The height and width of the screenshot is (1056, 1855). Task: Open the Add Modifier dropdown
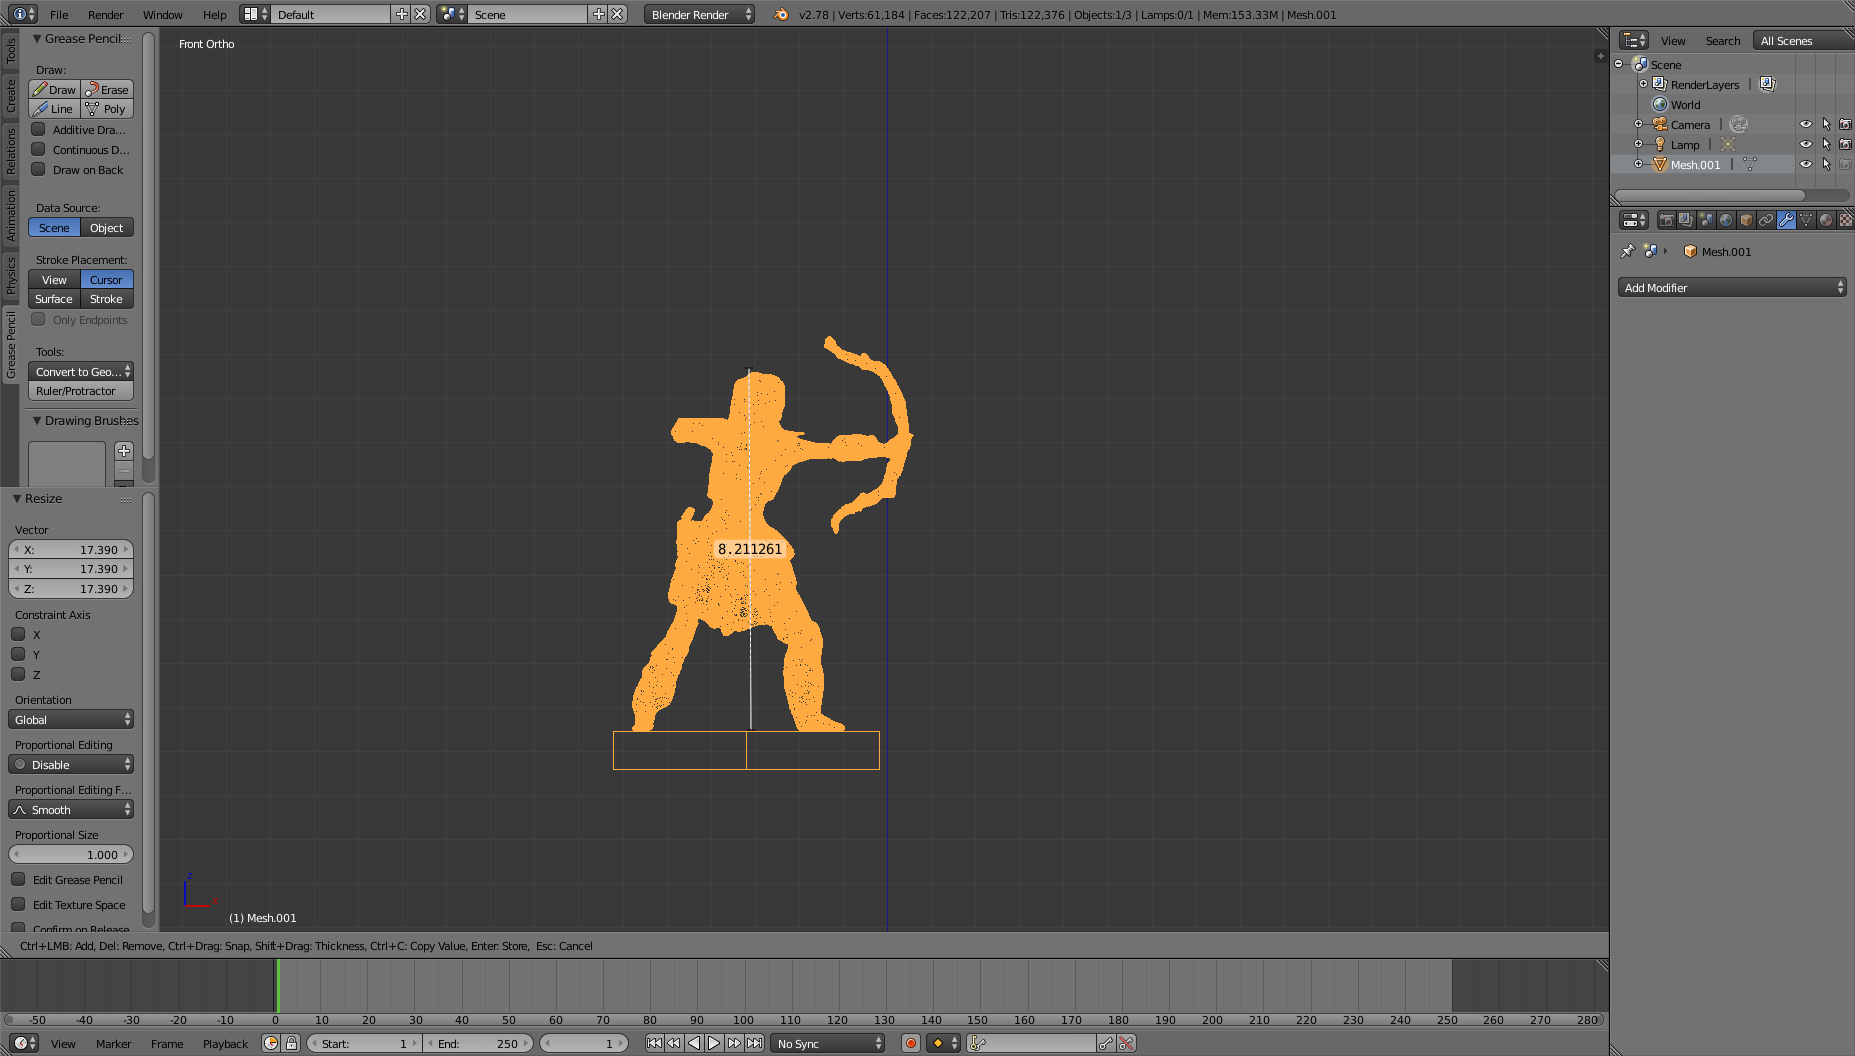[1732, 287]
